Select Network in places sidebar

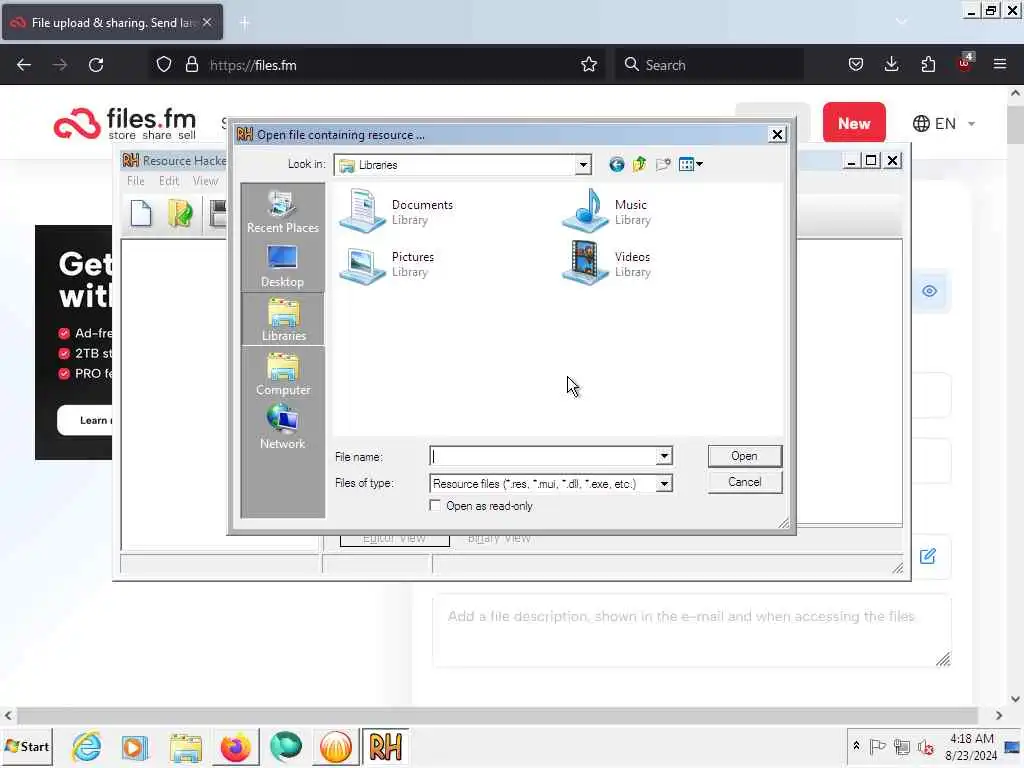click(x=283, y=427)
